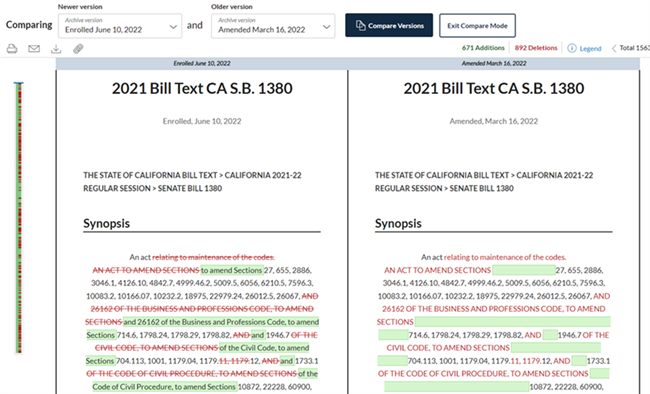This screenshot has height=394, width=650.
Task: Click the download icon
Action: pyautogui.click(x=56, y=49)
